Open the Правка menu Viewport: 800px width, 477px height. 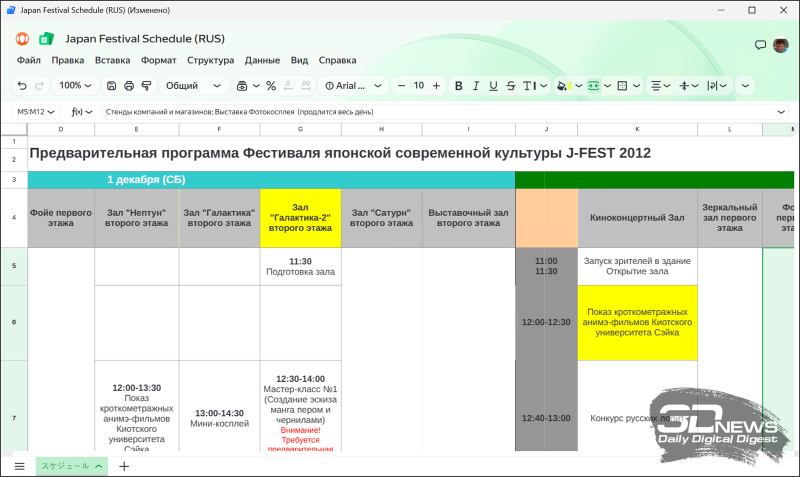point(67,60)
